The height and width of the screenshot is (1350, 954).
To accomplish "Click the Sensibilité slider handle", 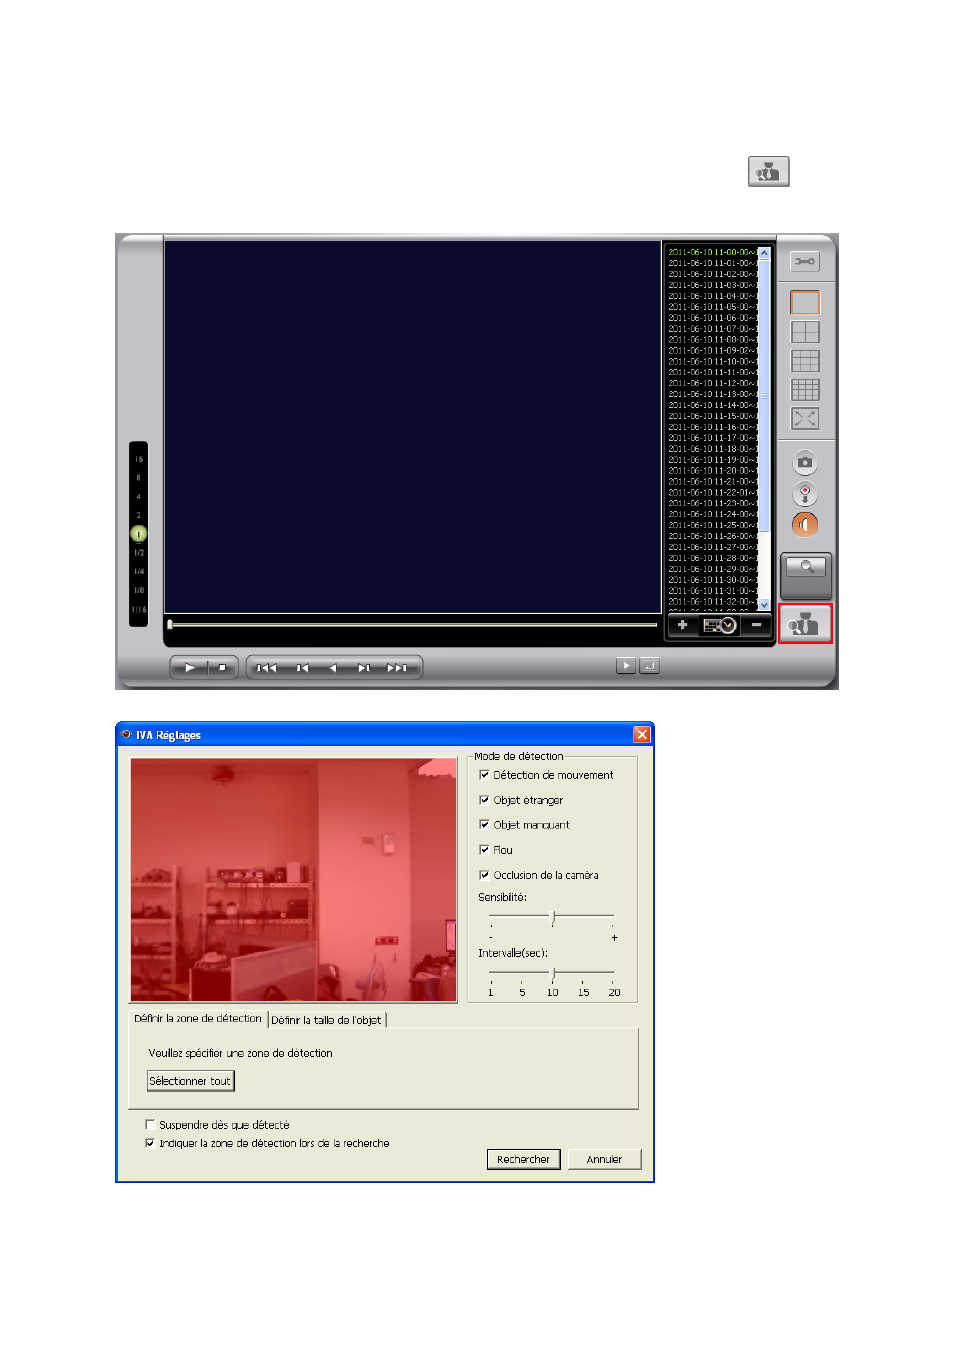I will click(553, 917).
